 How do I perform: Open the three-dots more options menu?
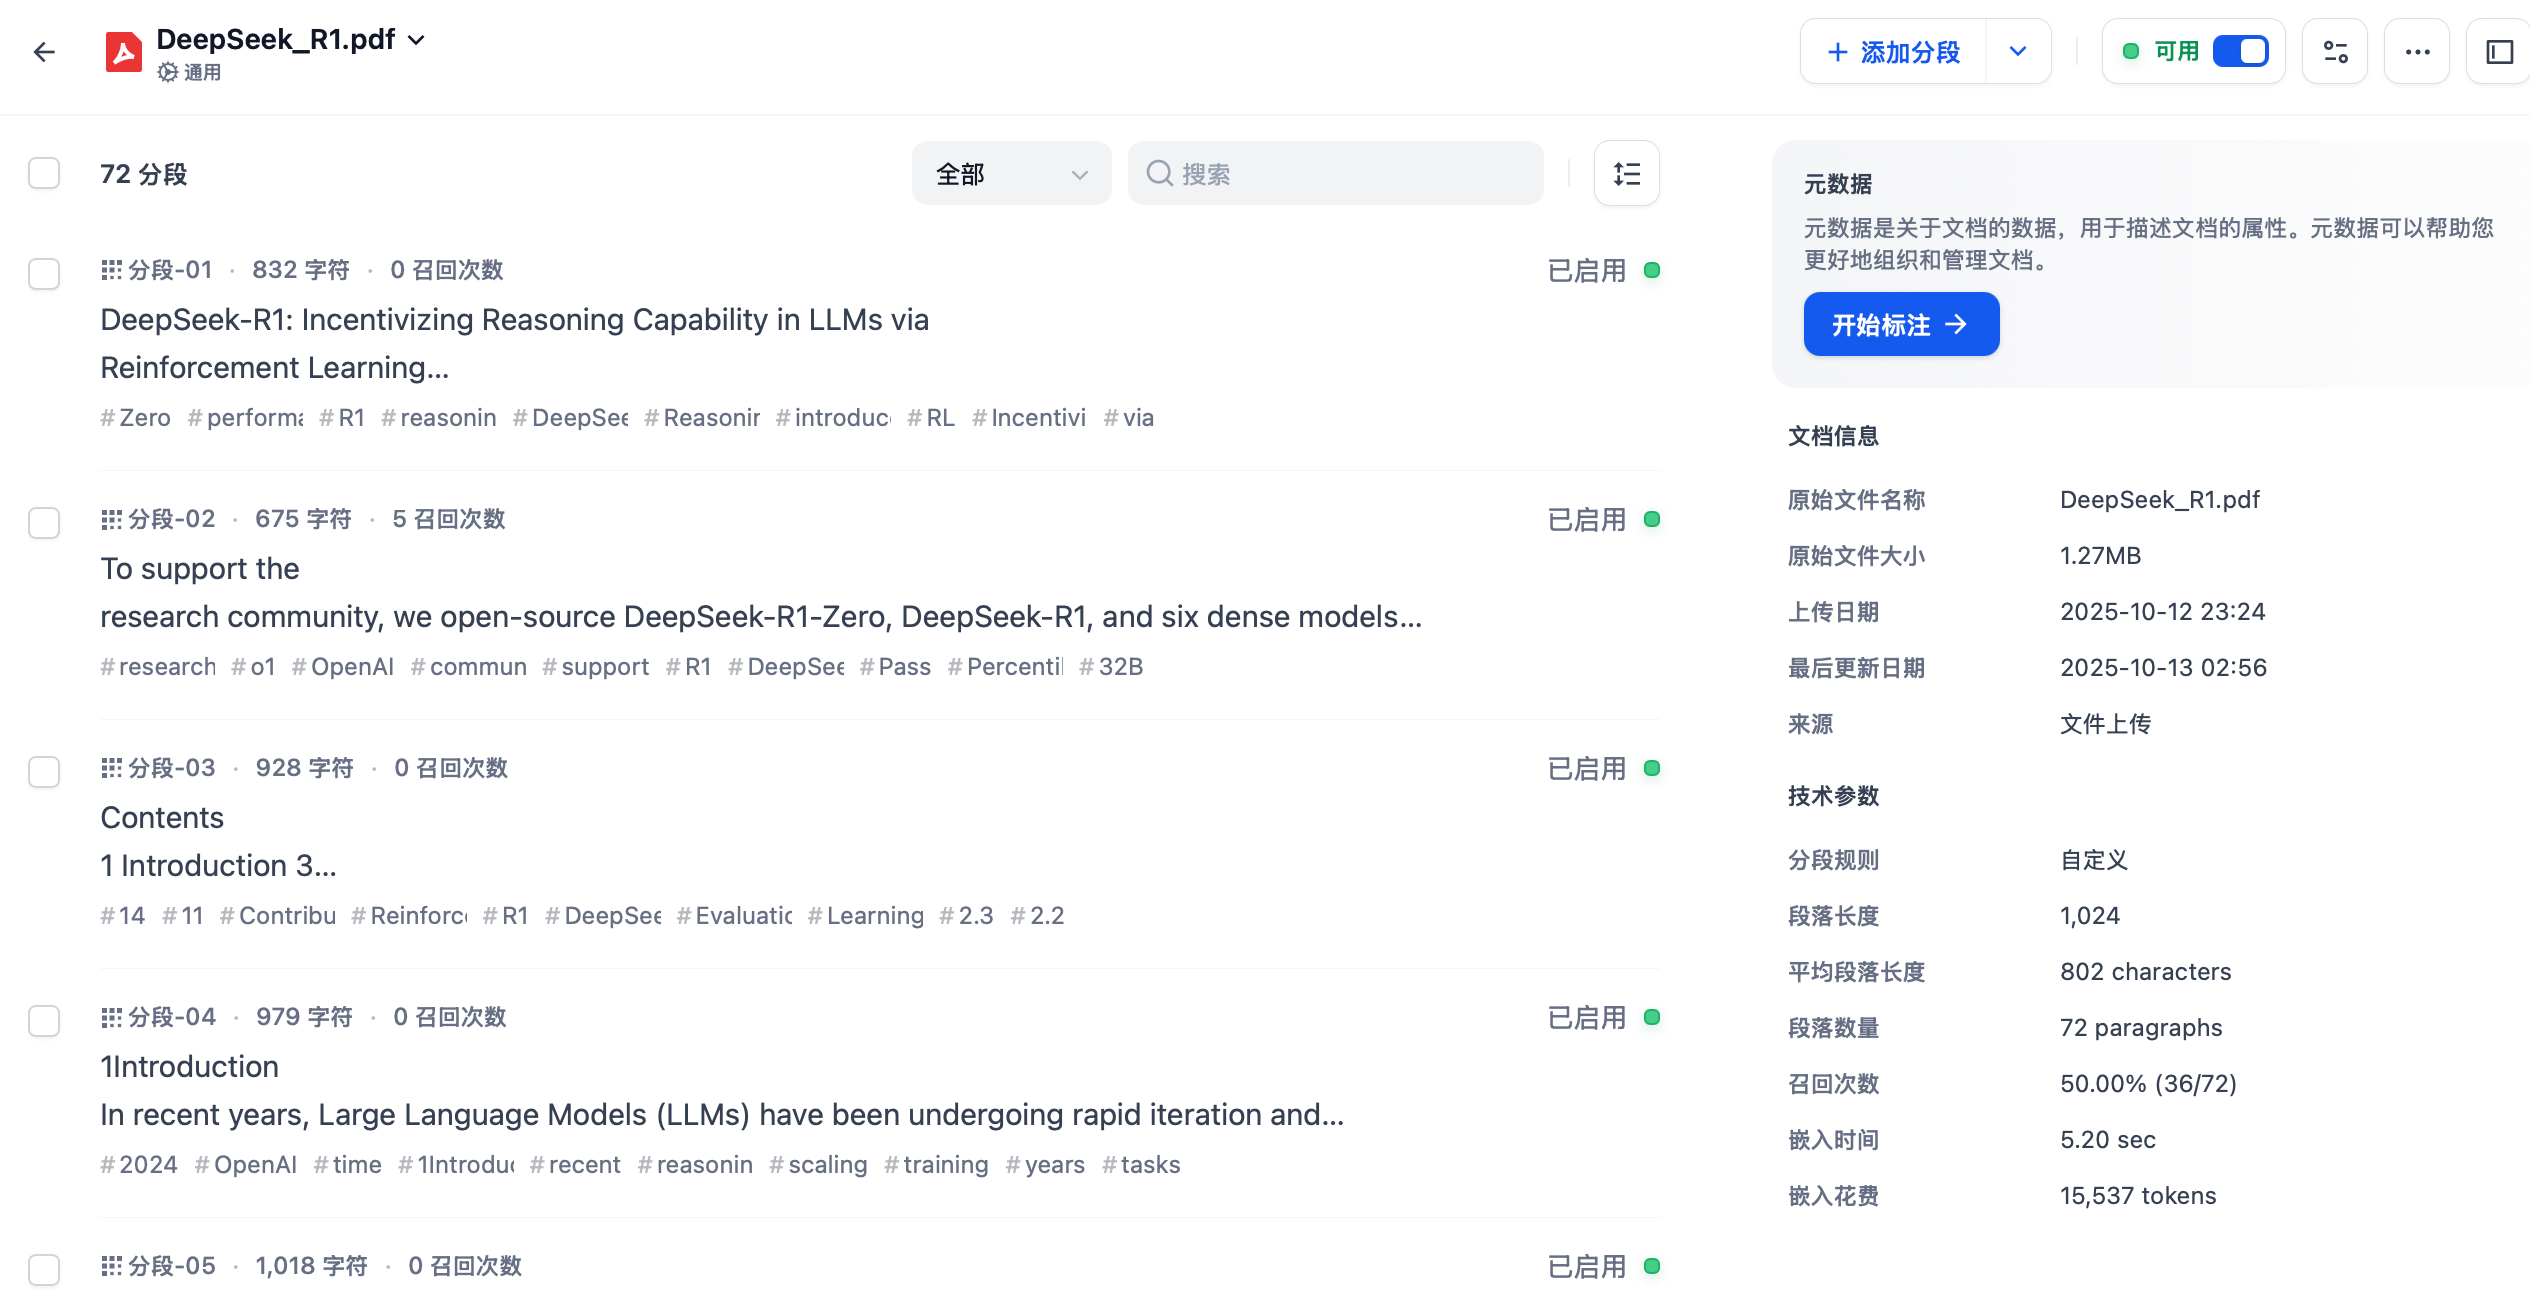2417,52
